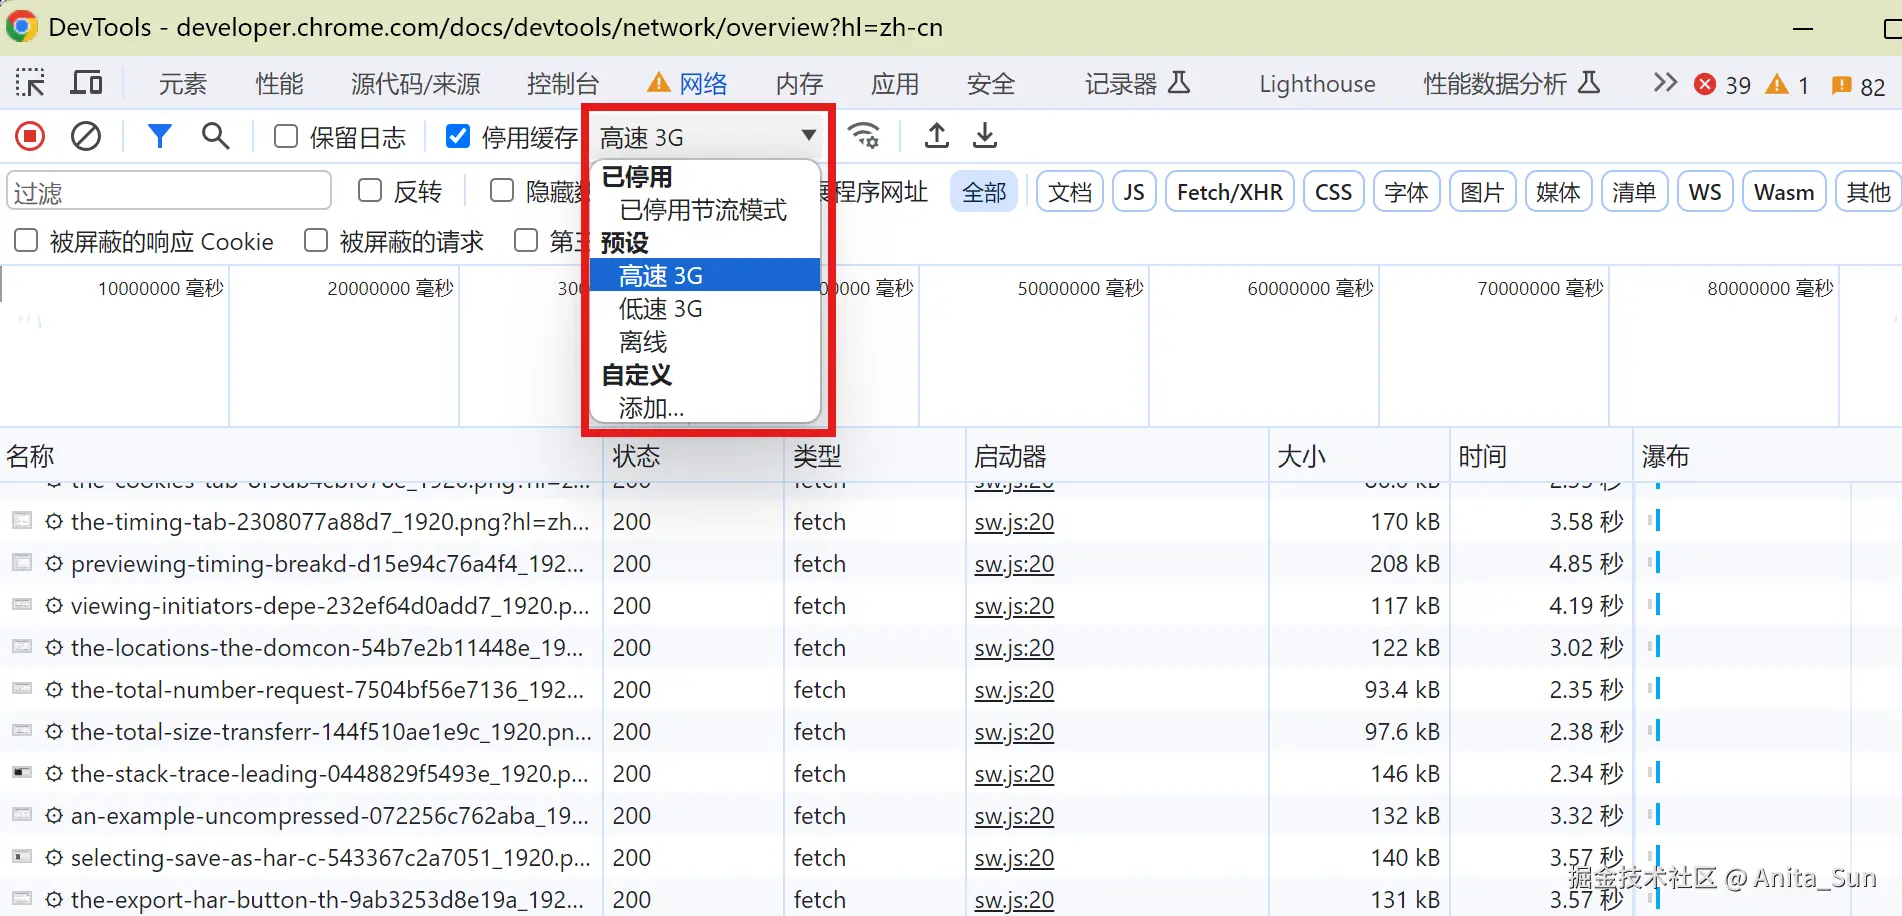Click service worker gear of the-locations-the-domcon row
Screen dimensions: 1902x916
54,648
